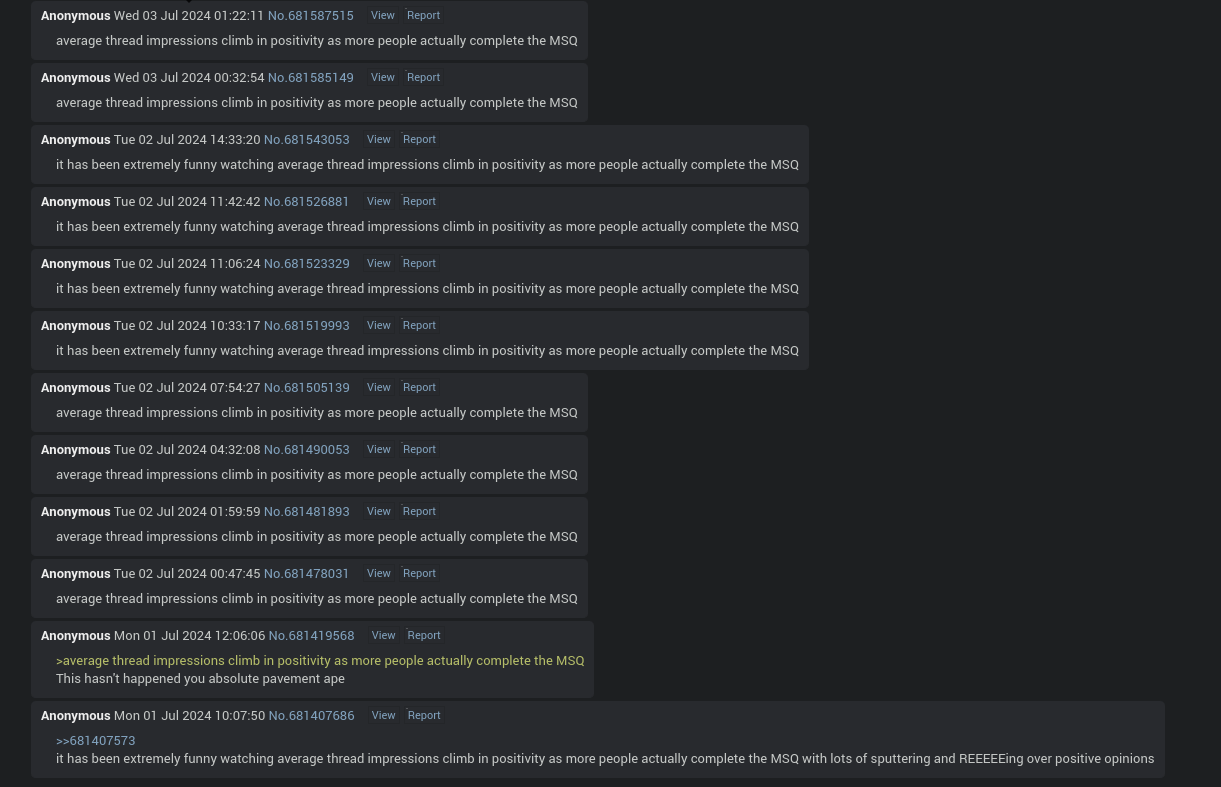
Task: Click View for post No.681543053
Action: [379, 139]
